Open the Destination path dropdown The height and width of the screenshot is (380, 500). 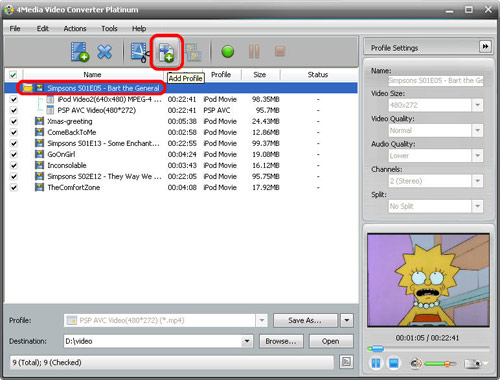[247, 341]
